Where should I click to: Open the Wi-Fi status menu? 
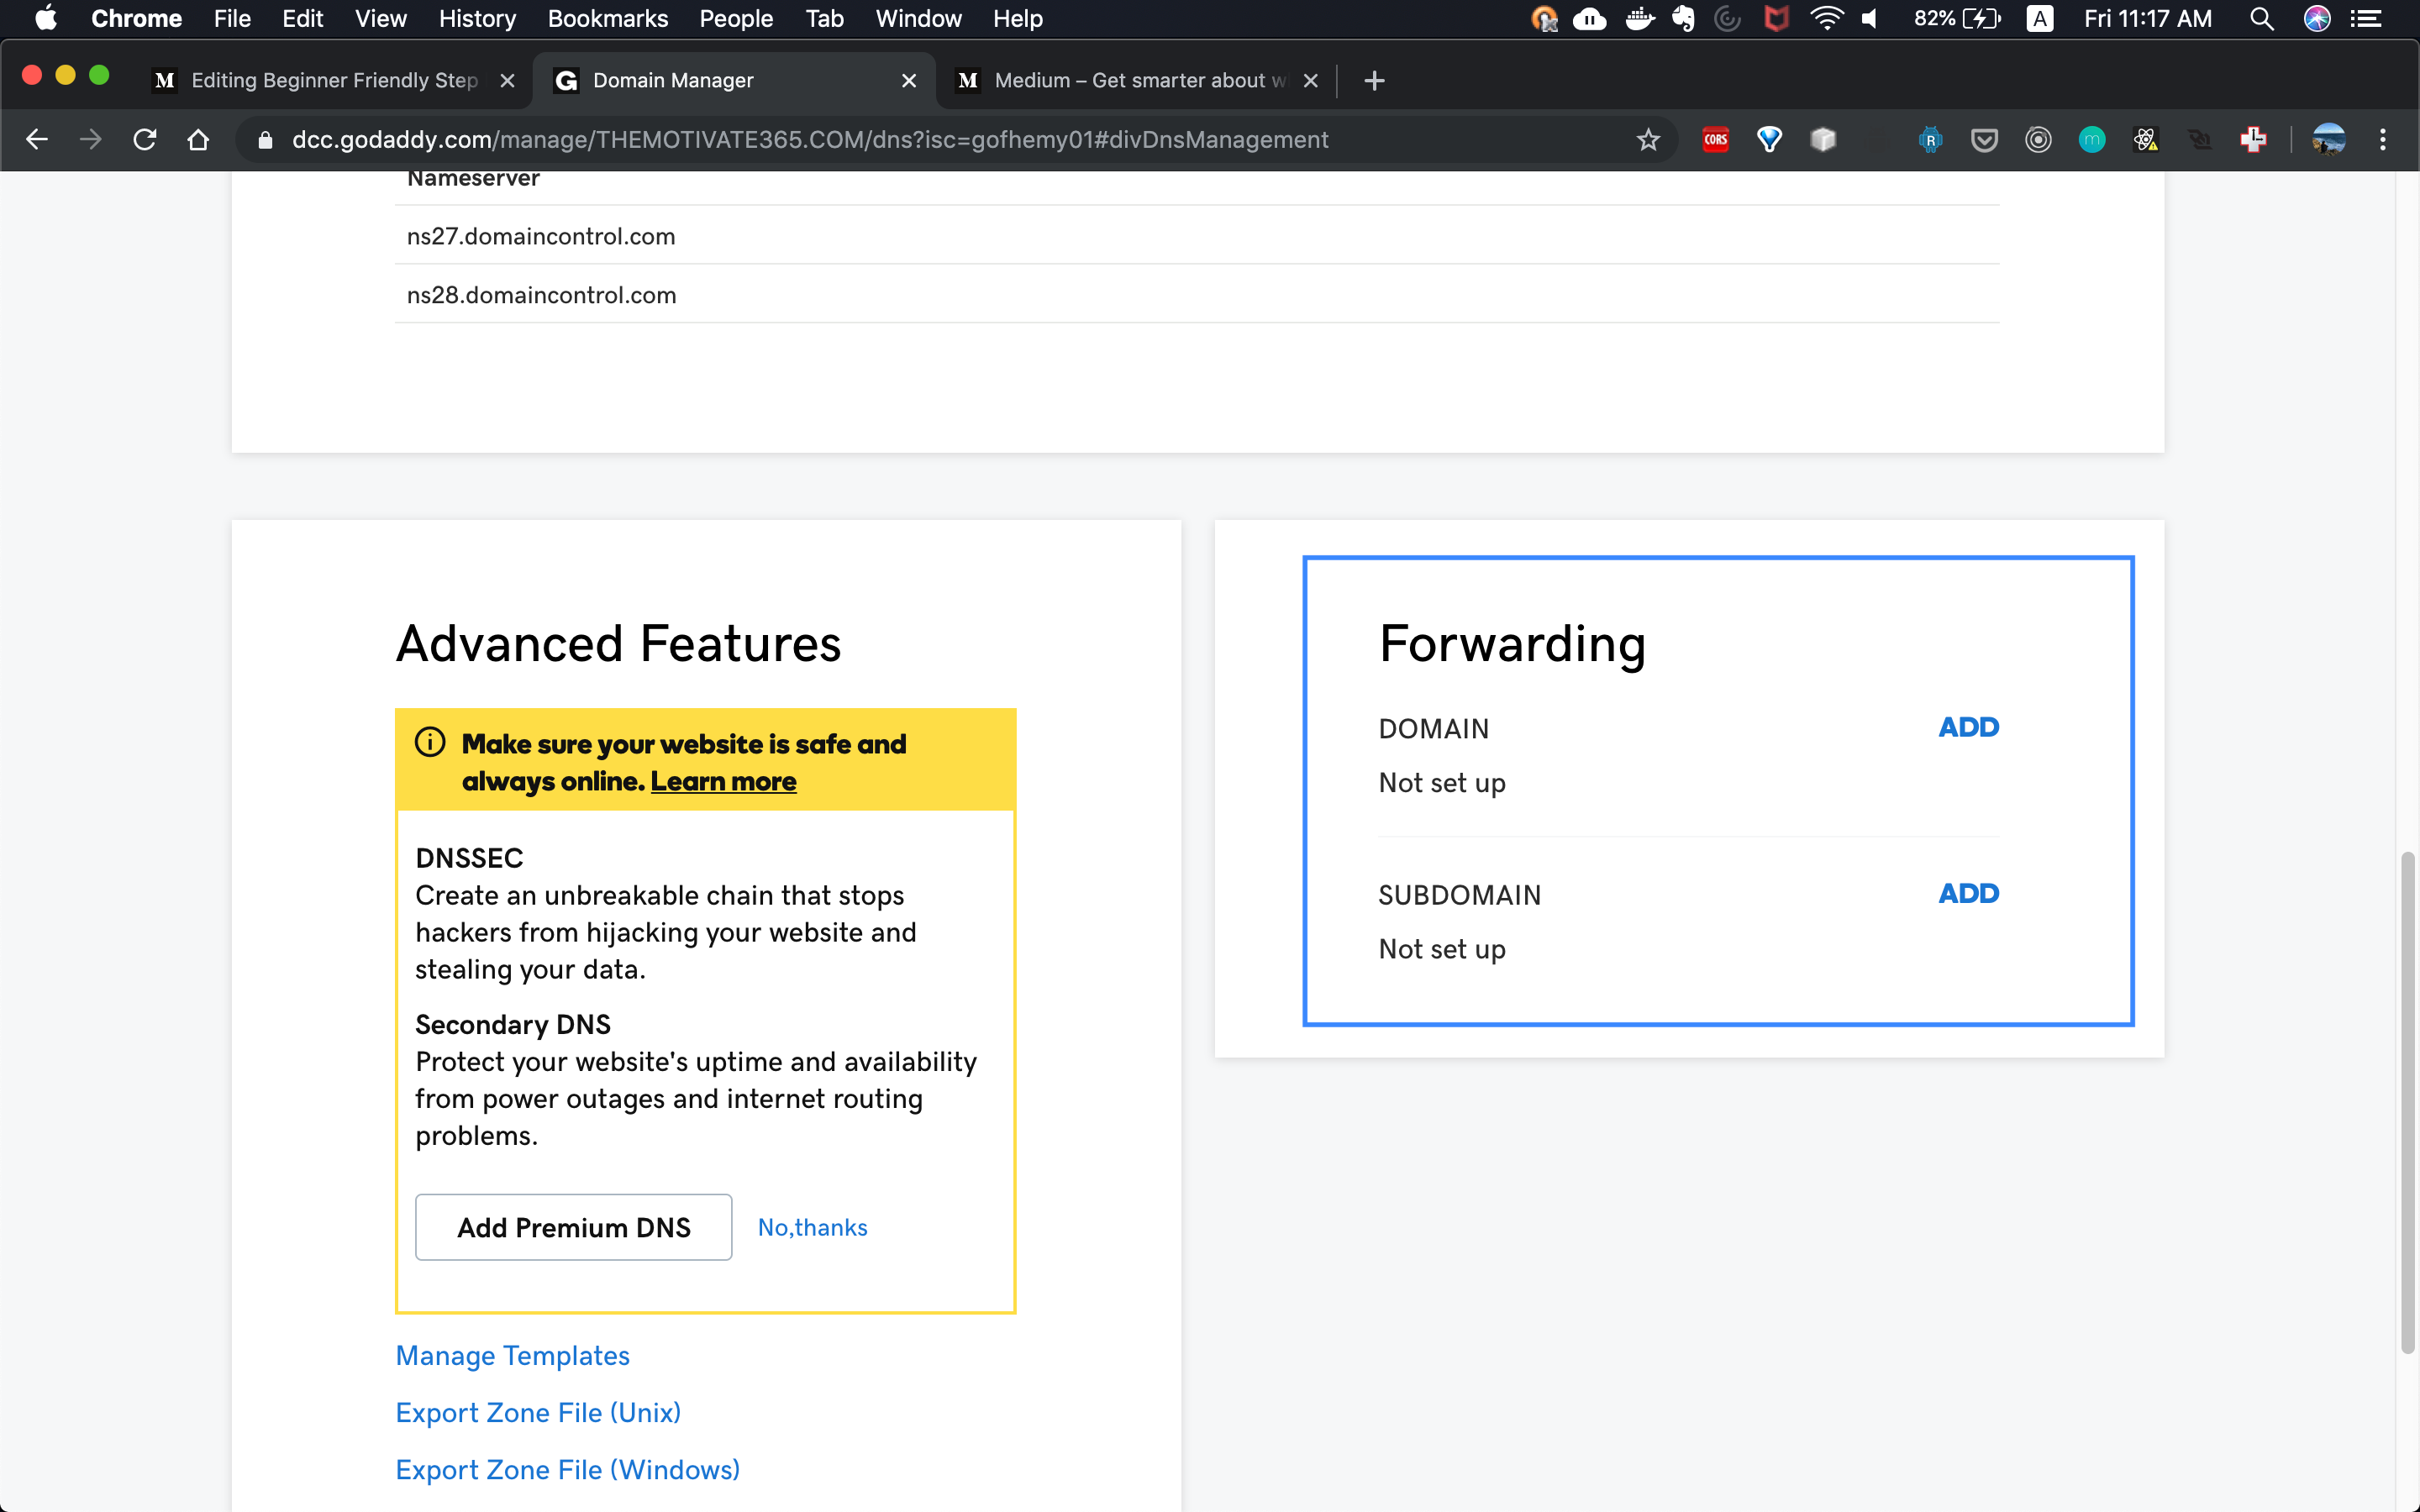coord(1826,19)
